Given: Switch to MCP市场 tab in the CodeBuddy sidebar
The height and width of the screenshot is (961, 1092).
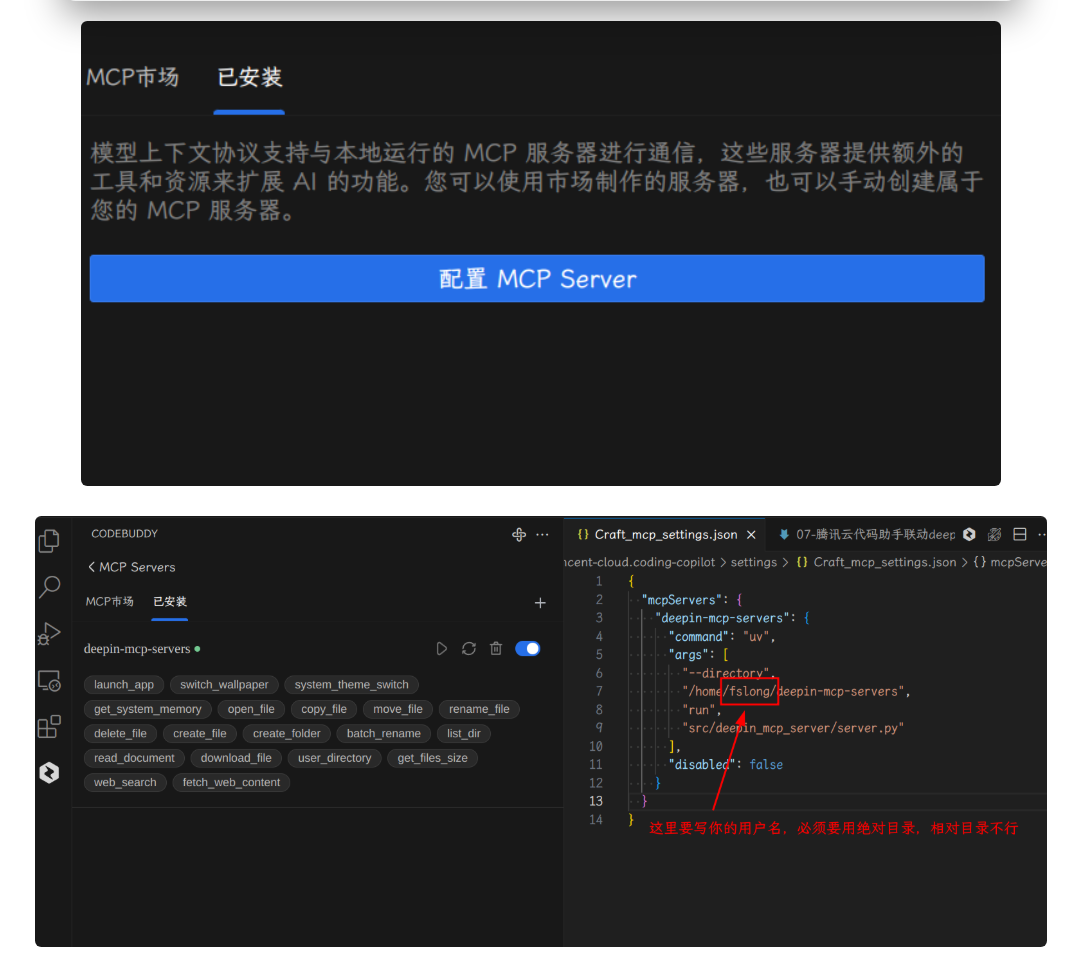Looking at the screenshot, I should [x=109, y=601].
